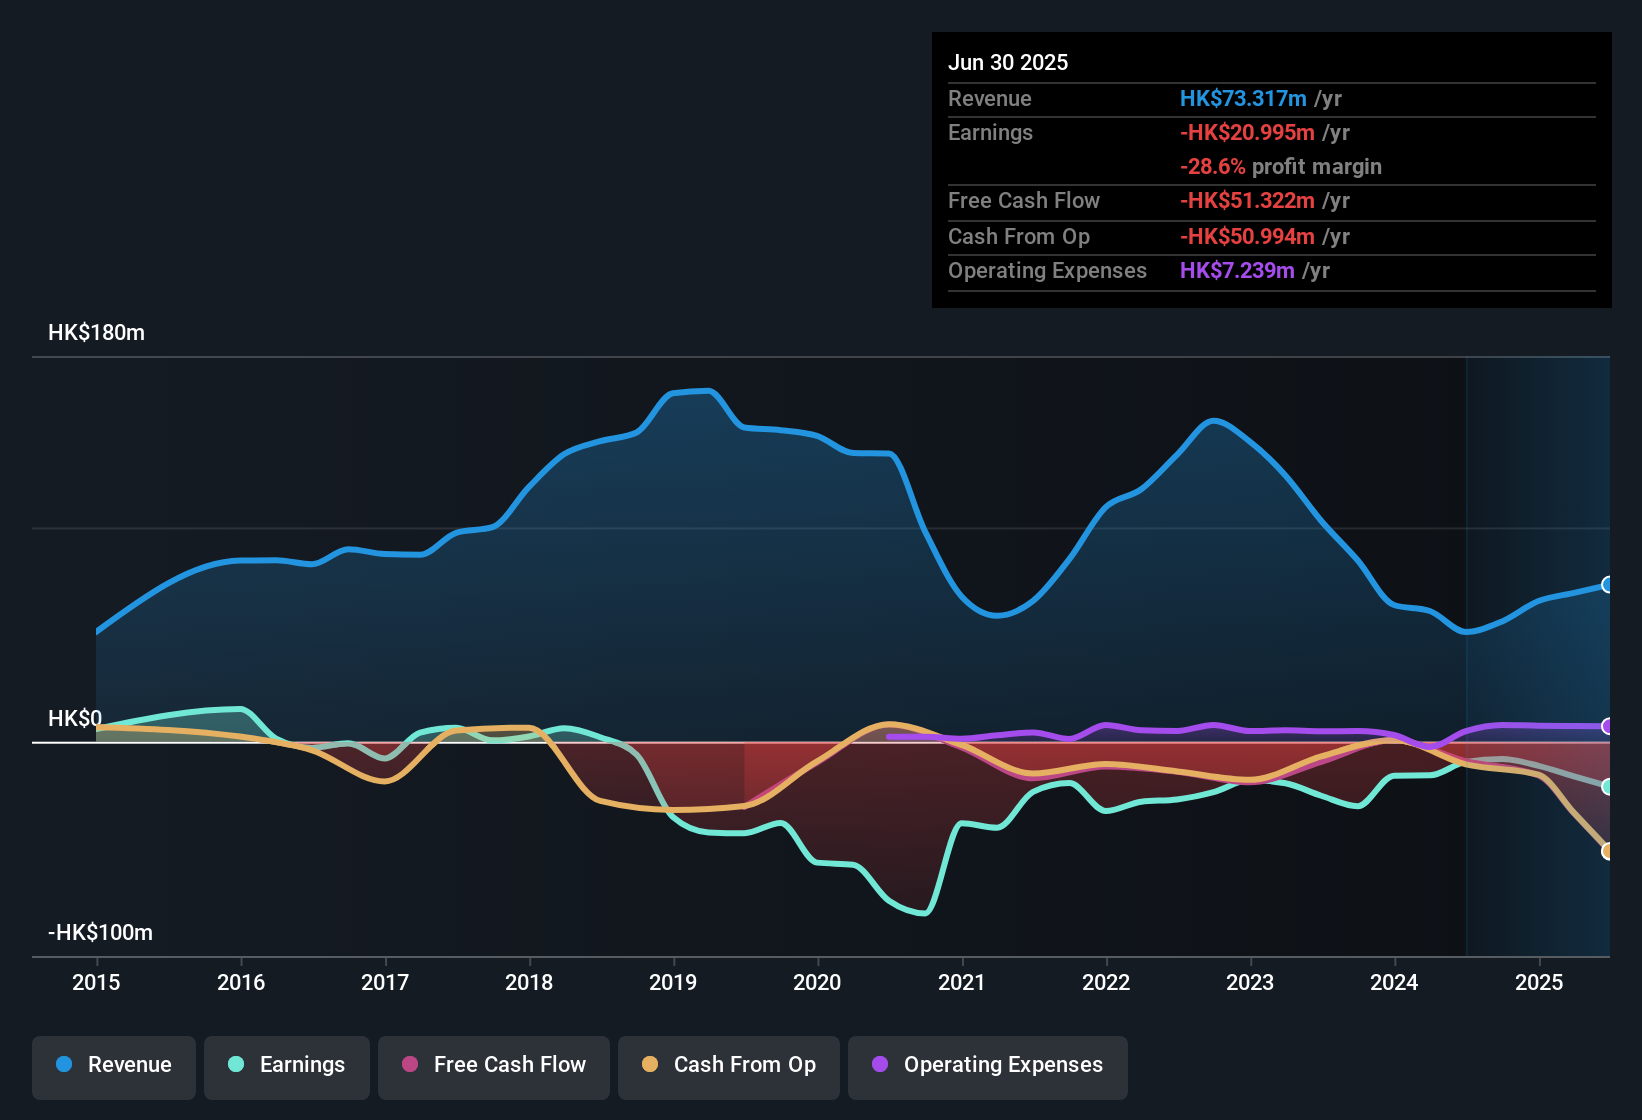Click the 2025 x-axis year label
This screenshot has height=1120, width=1642.
1538,983
